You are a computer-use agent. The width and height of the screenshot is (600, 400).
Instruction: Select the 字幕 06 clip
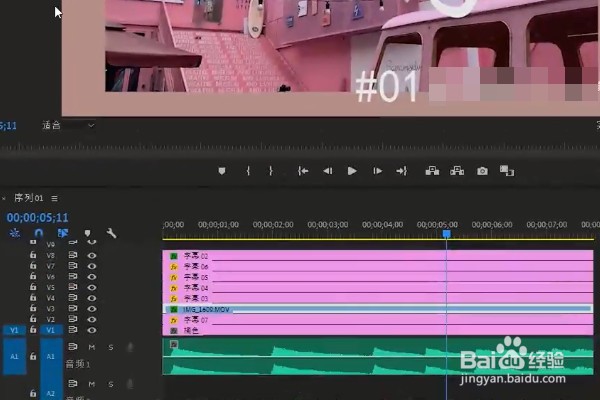click(x=378, y=266)
